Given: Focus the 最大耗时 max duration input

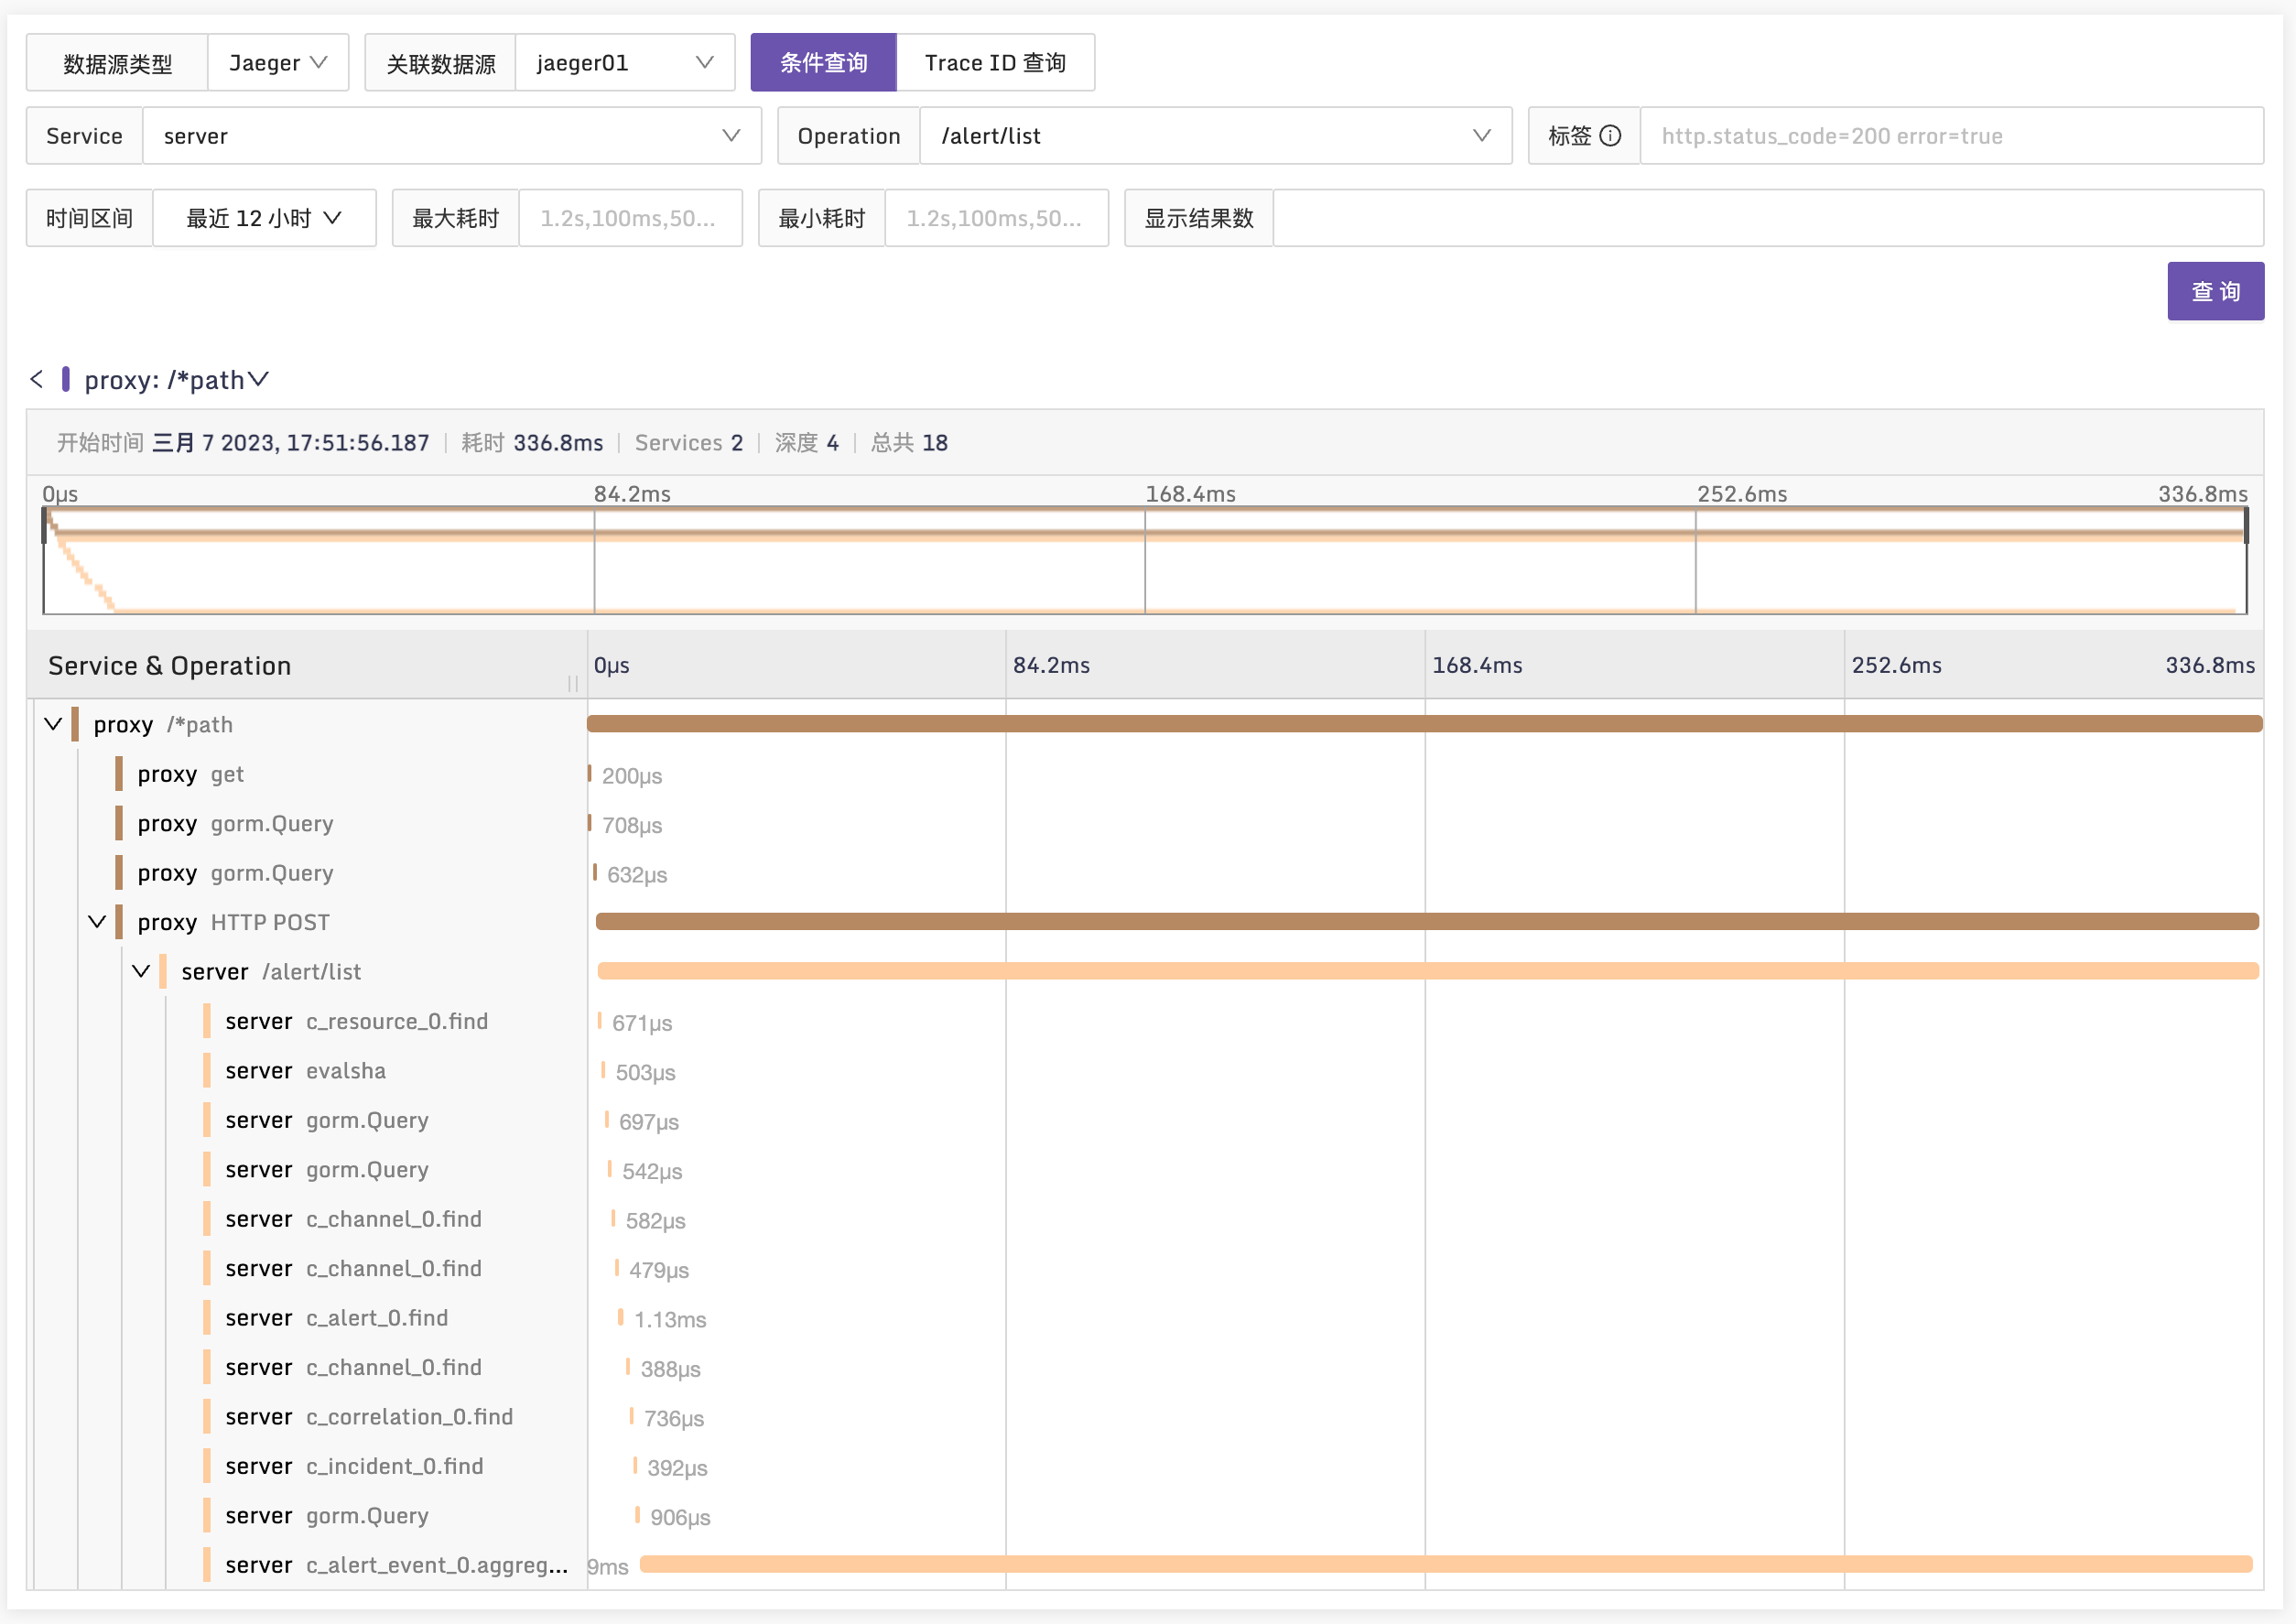Looking at the screenshot, I should coord(630,218).
